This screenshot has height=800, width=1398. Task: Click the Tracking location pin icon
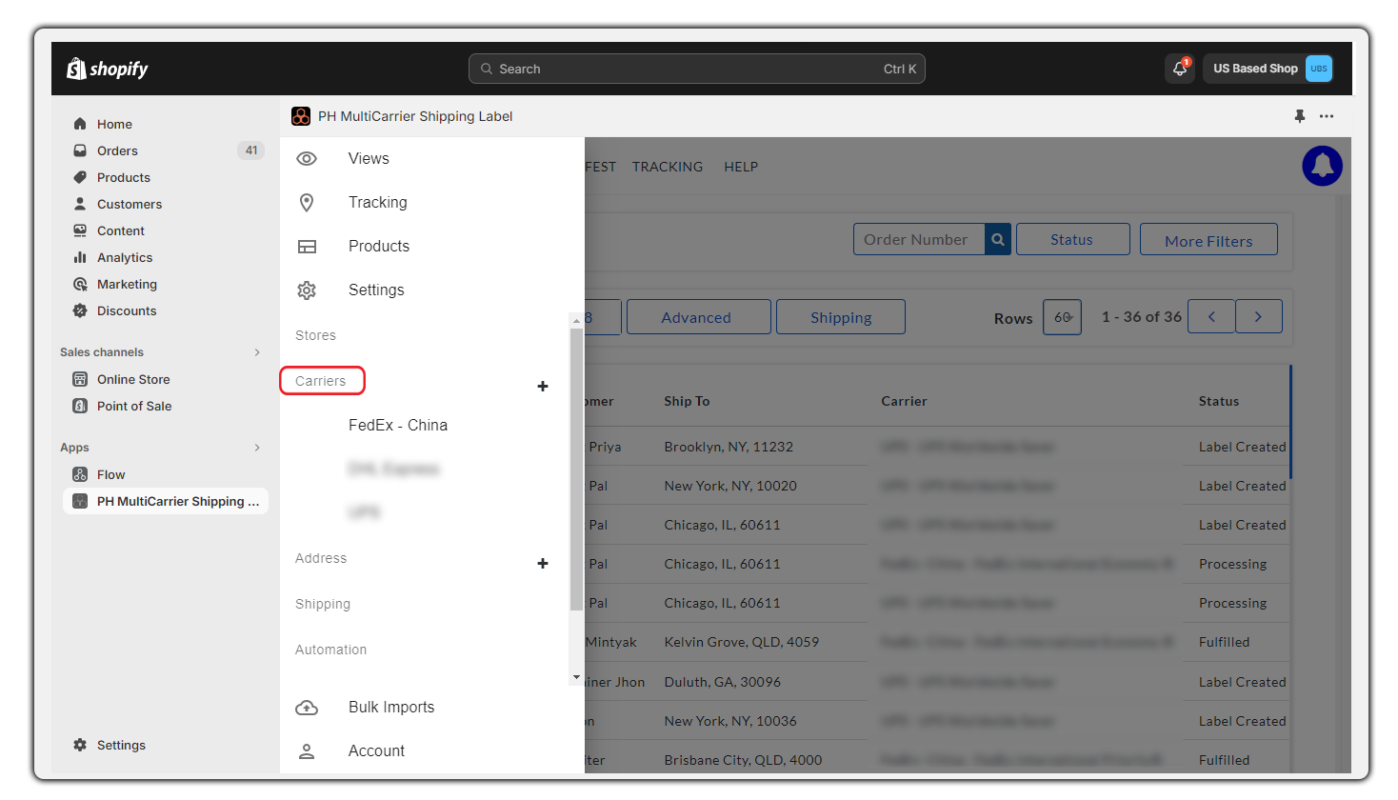pyautogui.click(x=307, y=202)
